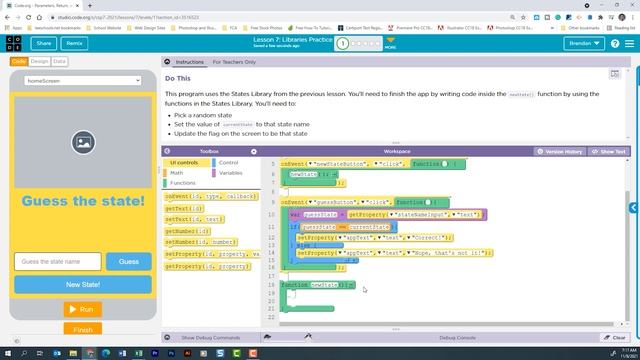Click the rabbit fast speed icon
Viewport: 640px width, 360px height.
coord(308,336)
